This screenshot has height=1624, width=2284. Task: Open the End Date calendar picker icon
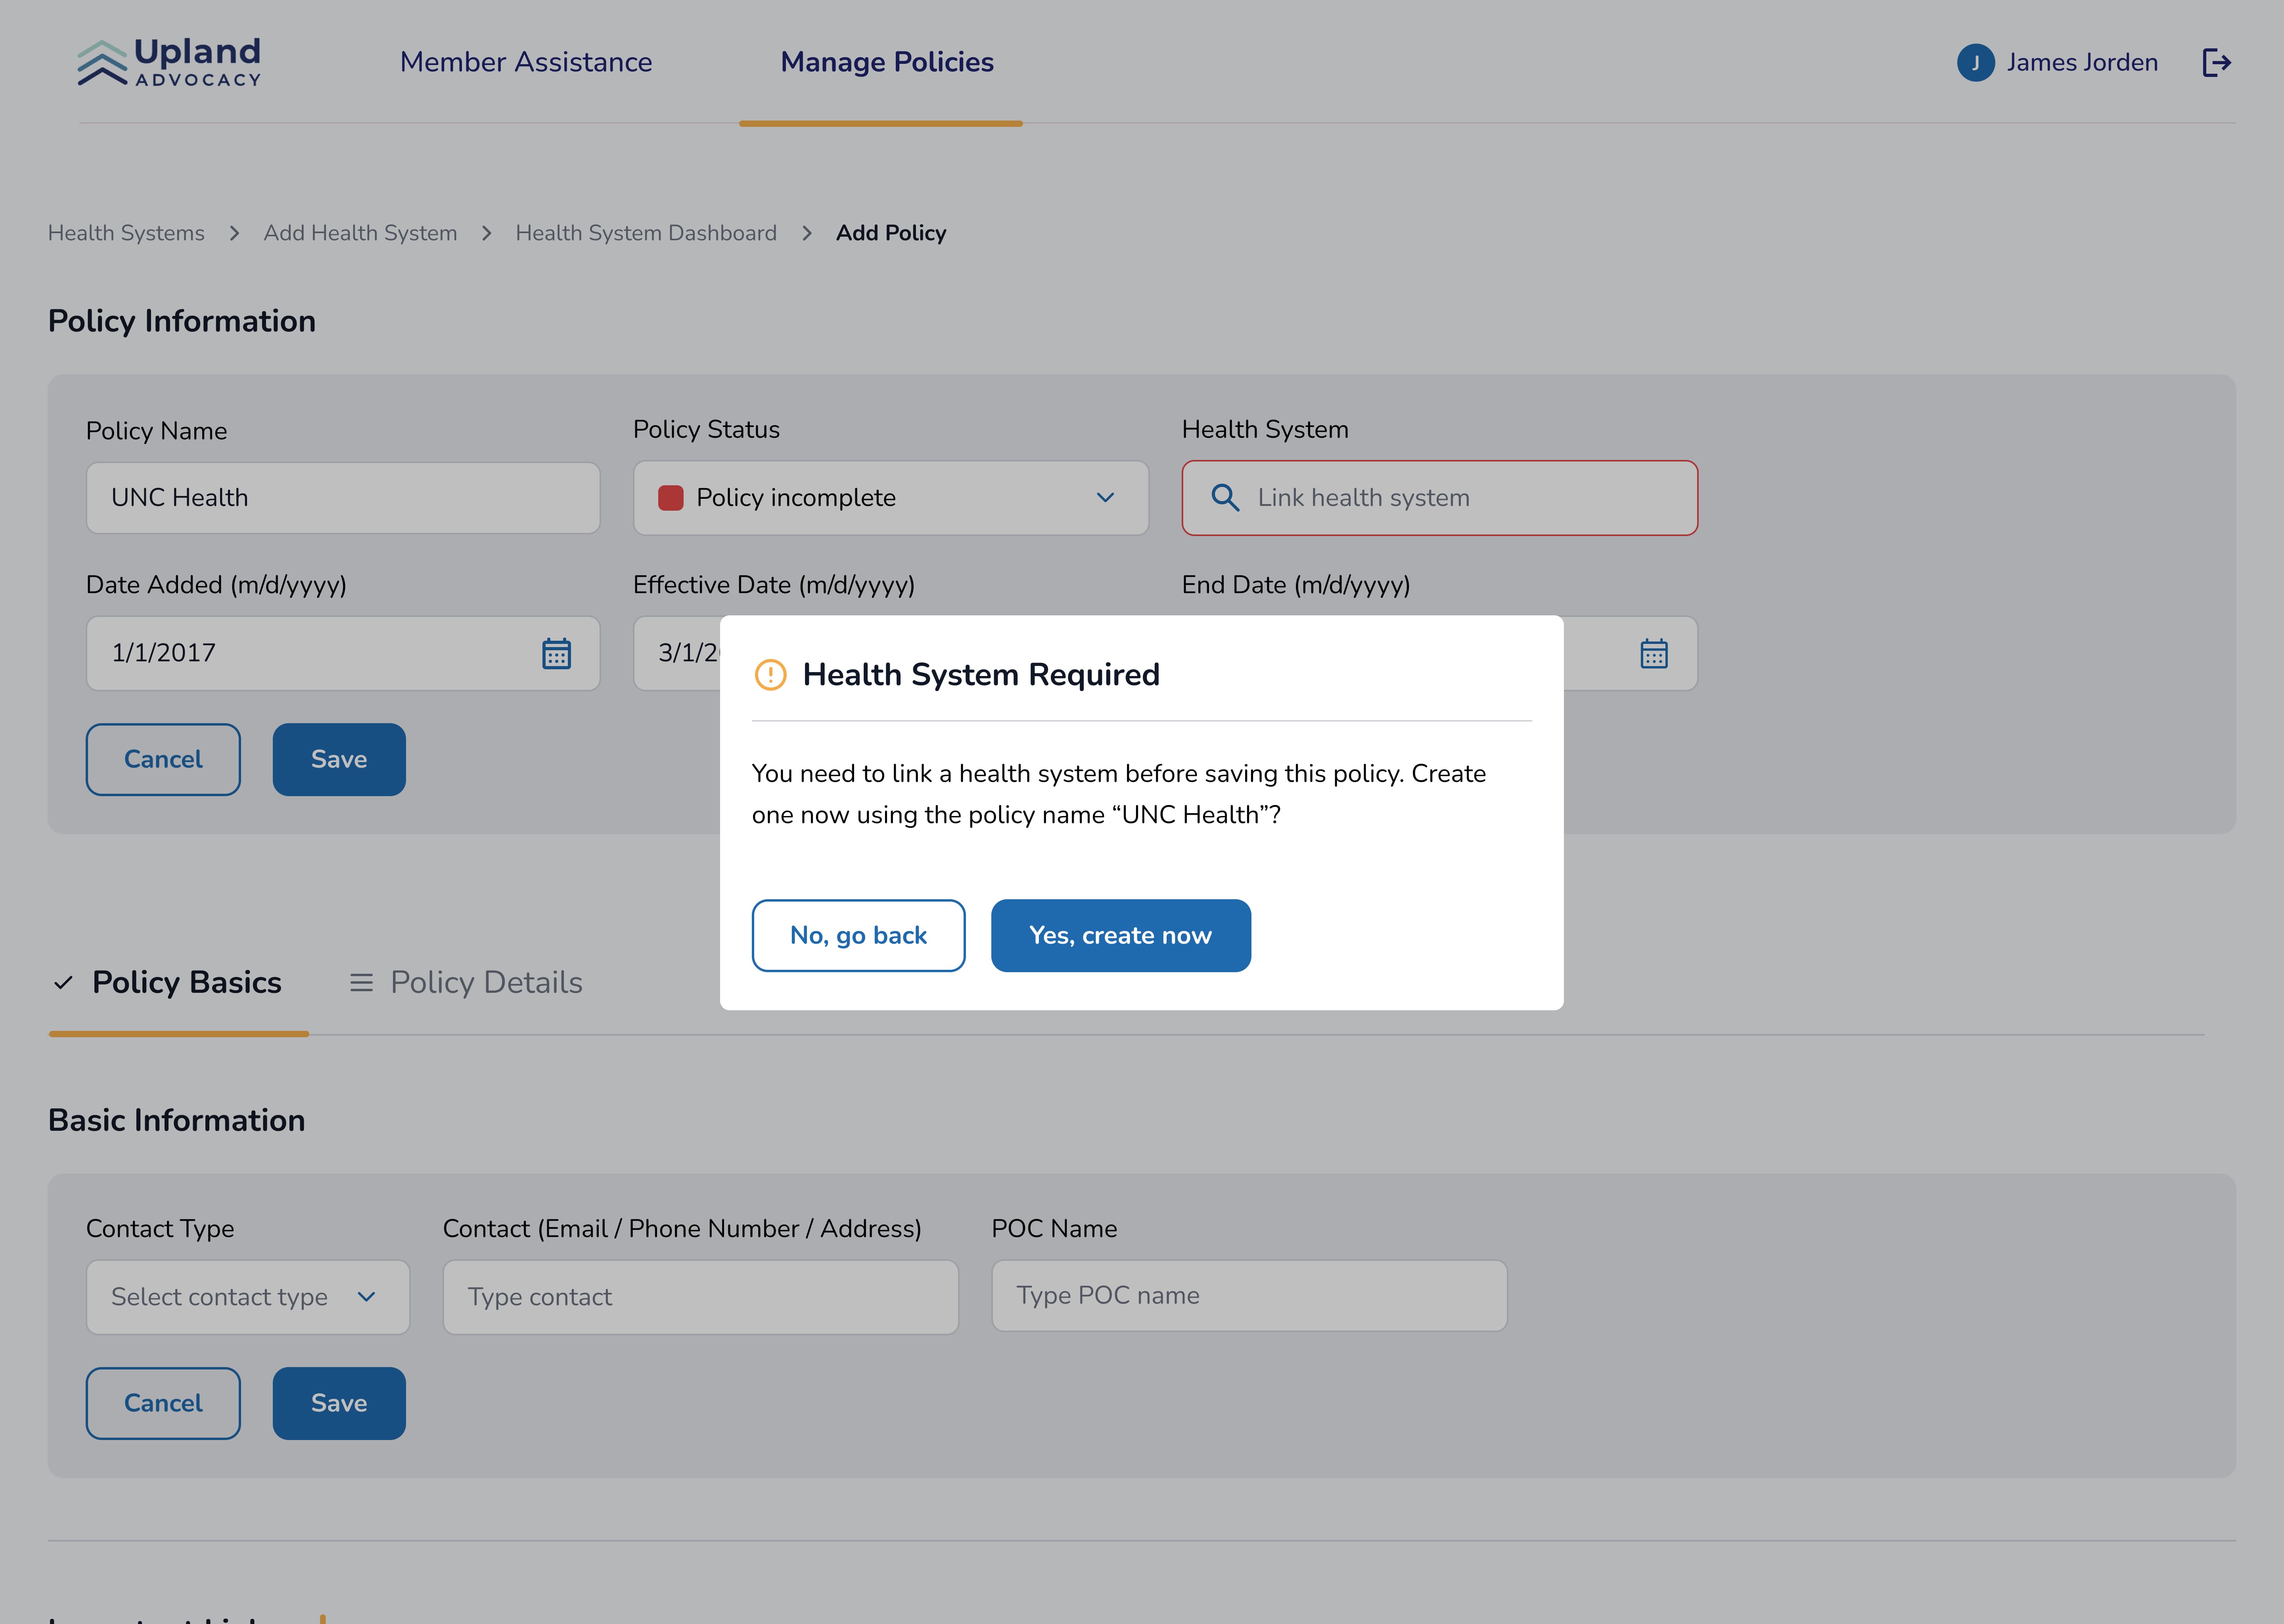coord(1653,653)
